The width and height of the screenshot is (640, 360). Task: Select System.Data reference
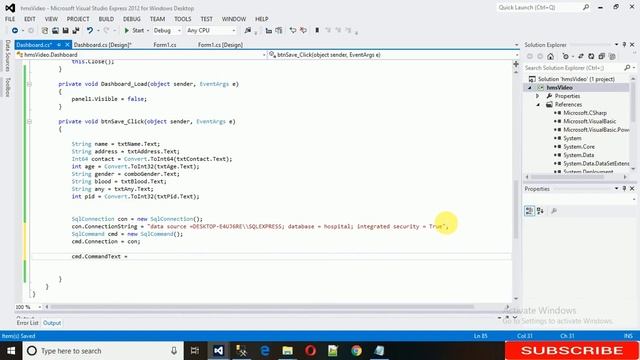coord(578,155)
